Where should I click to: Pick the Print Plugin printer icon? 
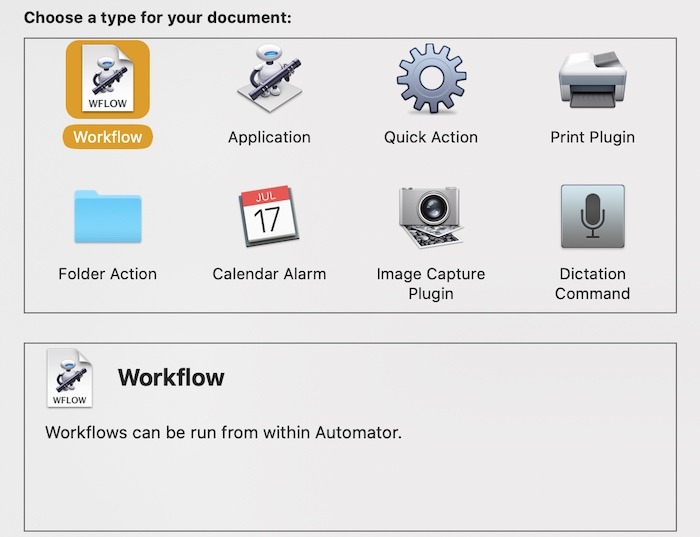(x=593, y=79)
